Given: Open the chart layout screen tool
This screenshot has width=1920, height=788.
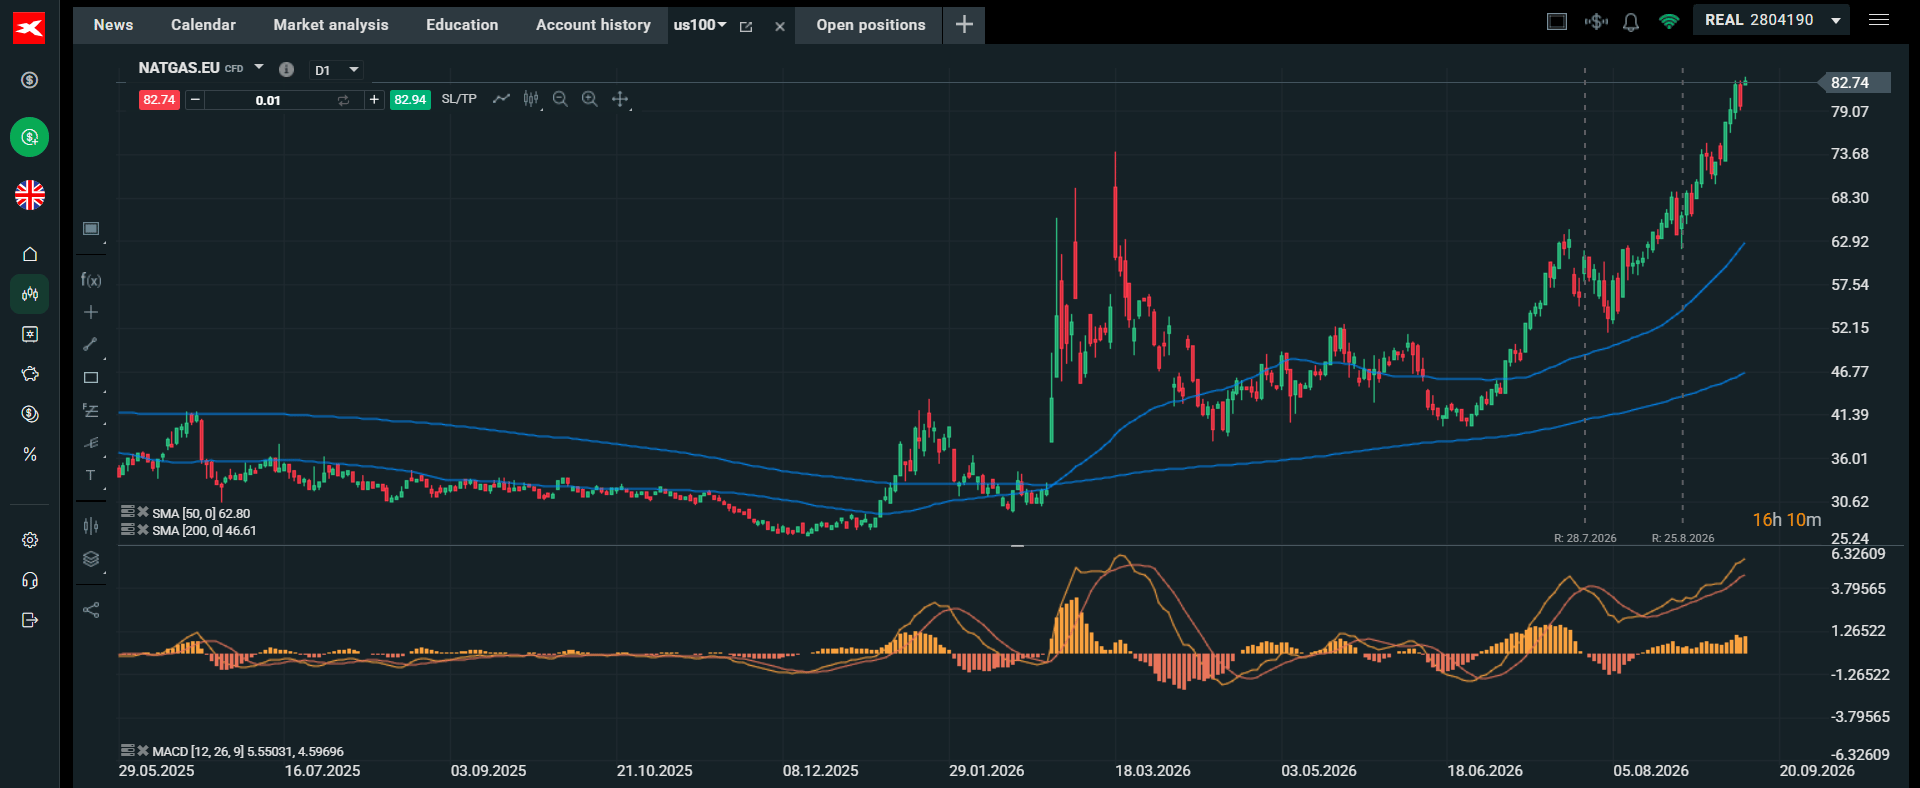Looking at the screenshot, I should coord(91,229).
